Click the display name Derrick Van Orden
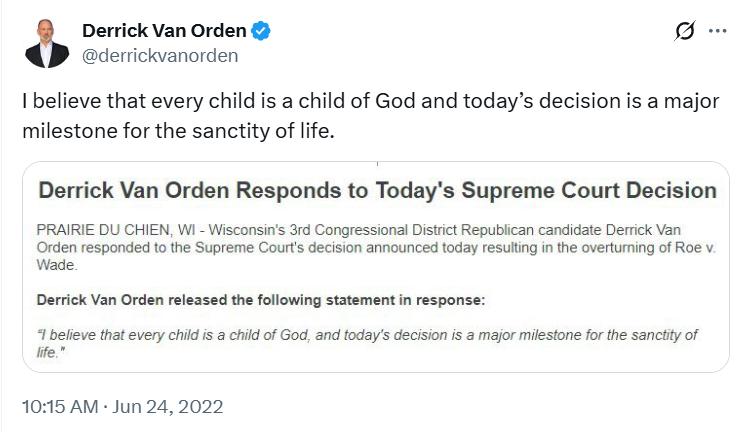Screen dimensions: 750x432 pos(164,31)
